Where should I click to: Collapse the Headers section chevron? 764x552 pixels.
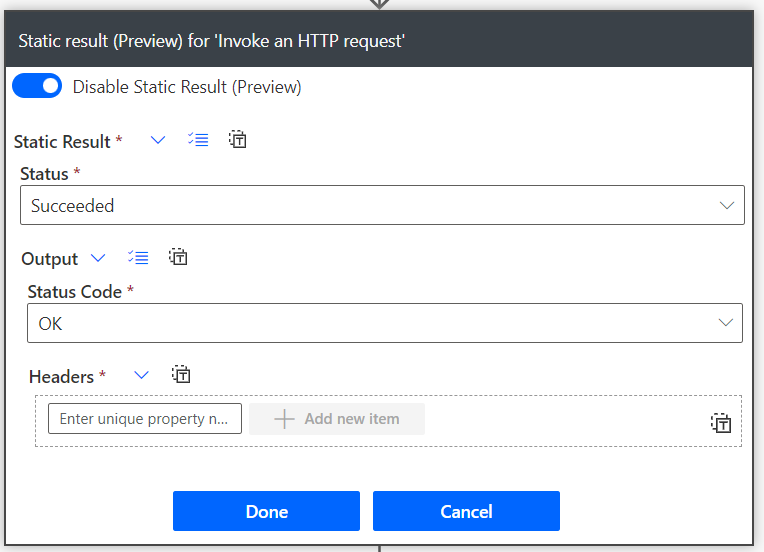141,375
